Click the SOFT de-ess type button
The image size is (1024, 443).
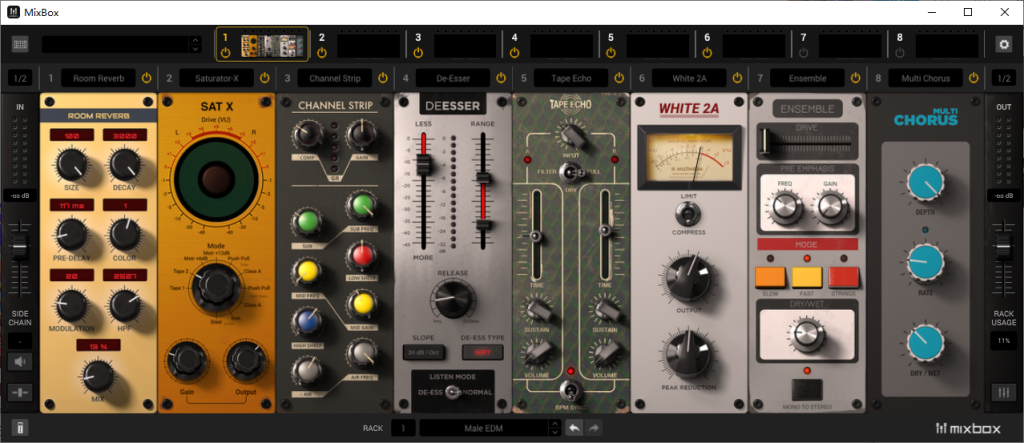[483, 352]
